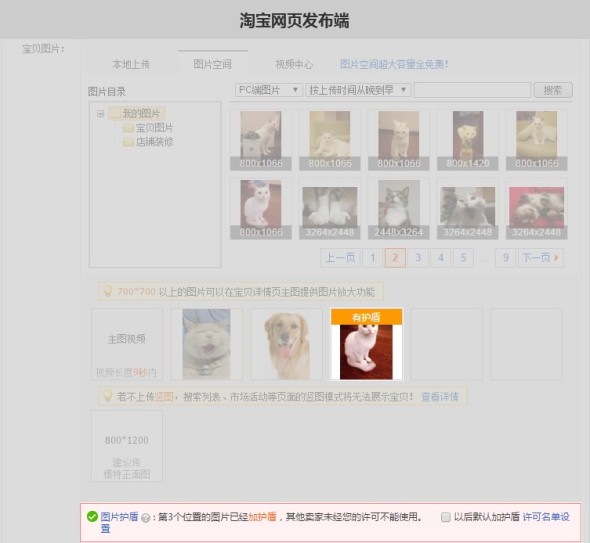This screenshot has height=543, width=590.
Task: Click the 图片护盾 help question icon
Action: [x=145, y=518]
